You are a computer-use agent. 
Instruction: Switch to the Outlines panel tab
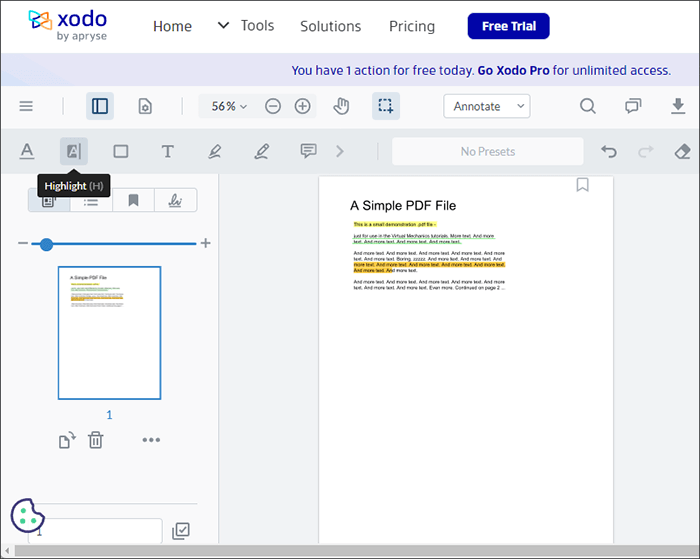(x=91, y=203)
